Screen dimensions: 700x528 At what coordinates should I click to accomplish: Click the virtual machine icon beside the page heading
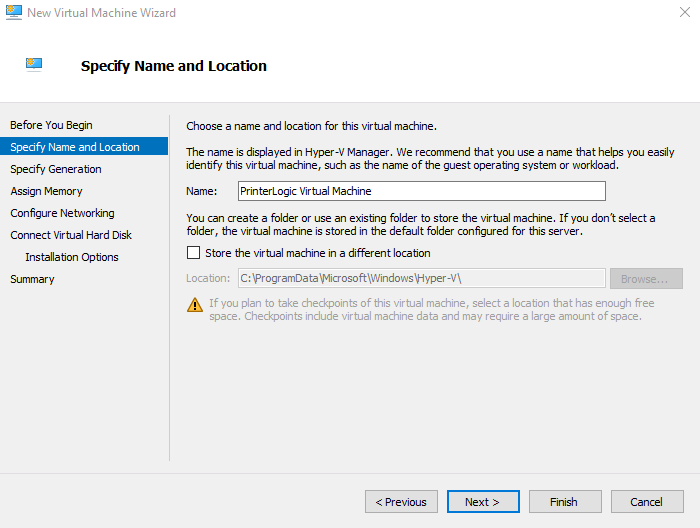click(34, 65)
